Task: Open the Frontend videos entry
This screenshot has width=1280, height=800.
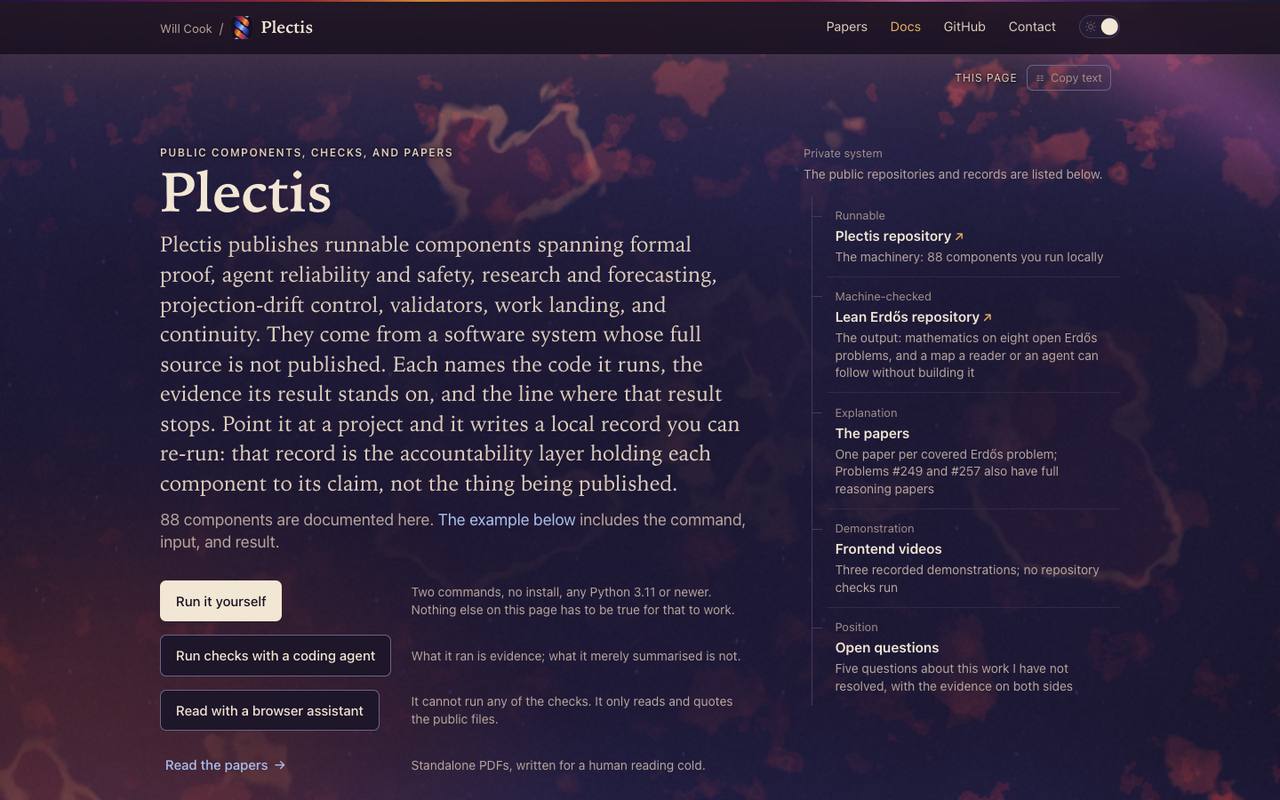Action: click(888, 549)
